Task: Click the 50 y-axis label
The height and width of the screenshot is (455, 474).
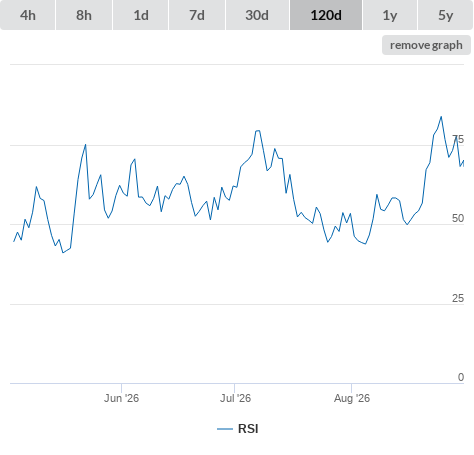Action: pos(458,218)
